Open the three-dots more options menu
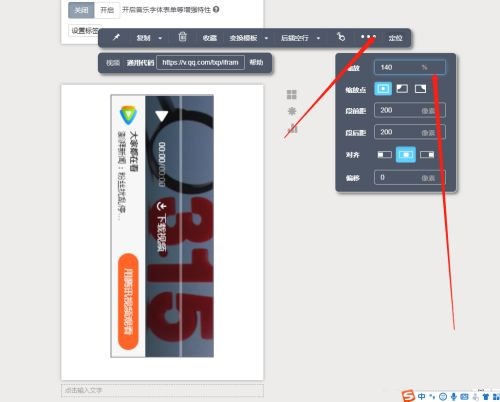 coord(368,36)
